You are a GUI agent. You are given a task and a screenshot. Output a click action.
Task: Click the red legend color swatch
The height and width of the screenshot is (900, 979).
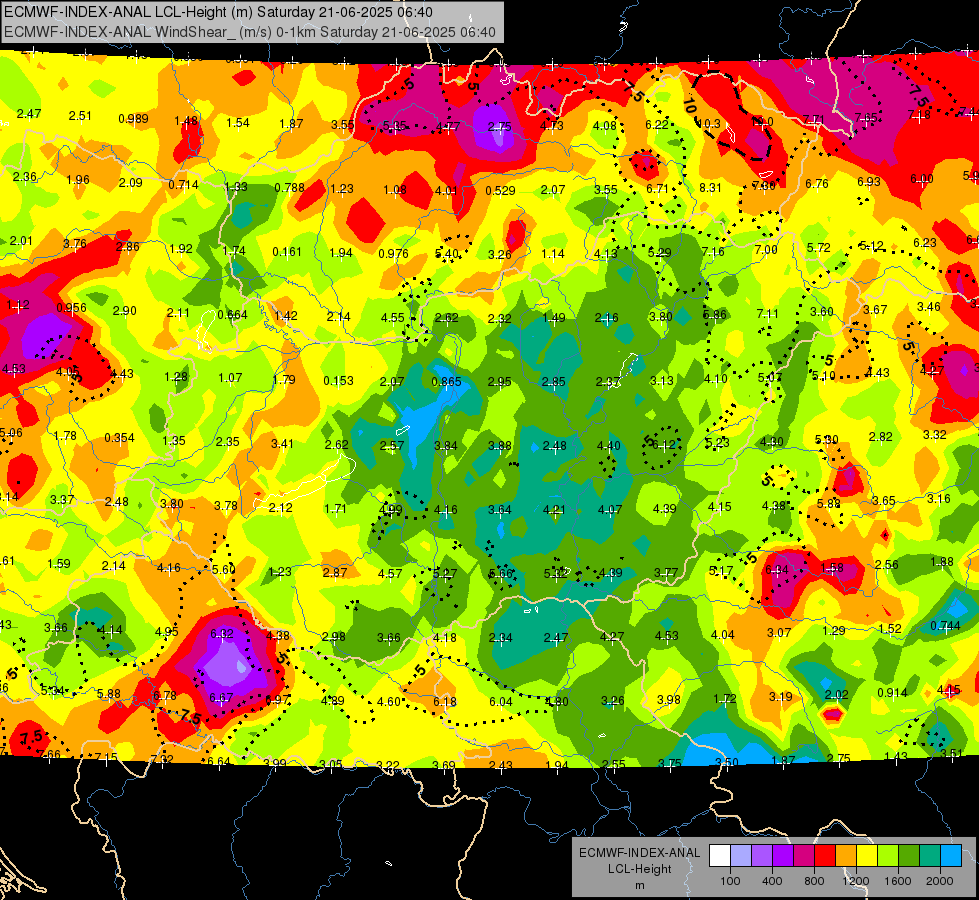point(825,856)
